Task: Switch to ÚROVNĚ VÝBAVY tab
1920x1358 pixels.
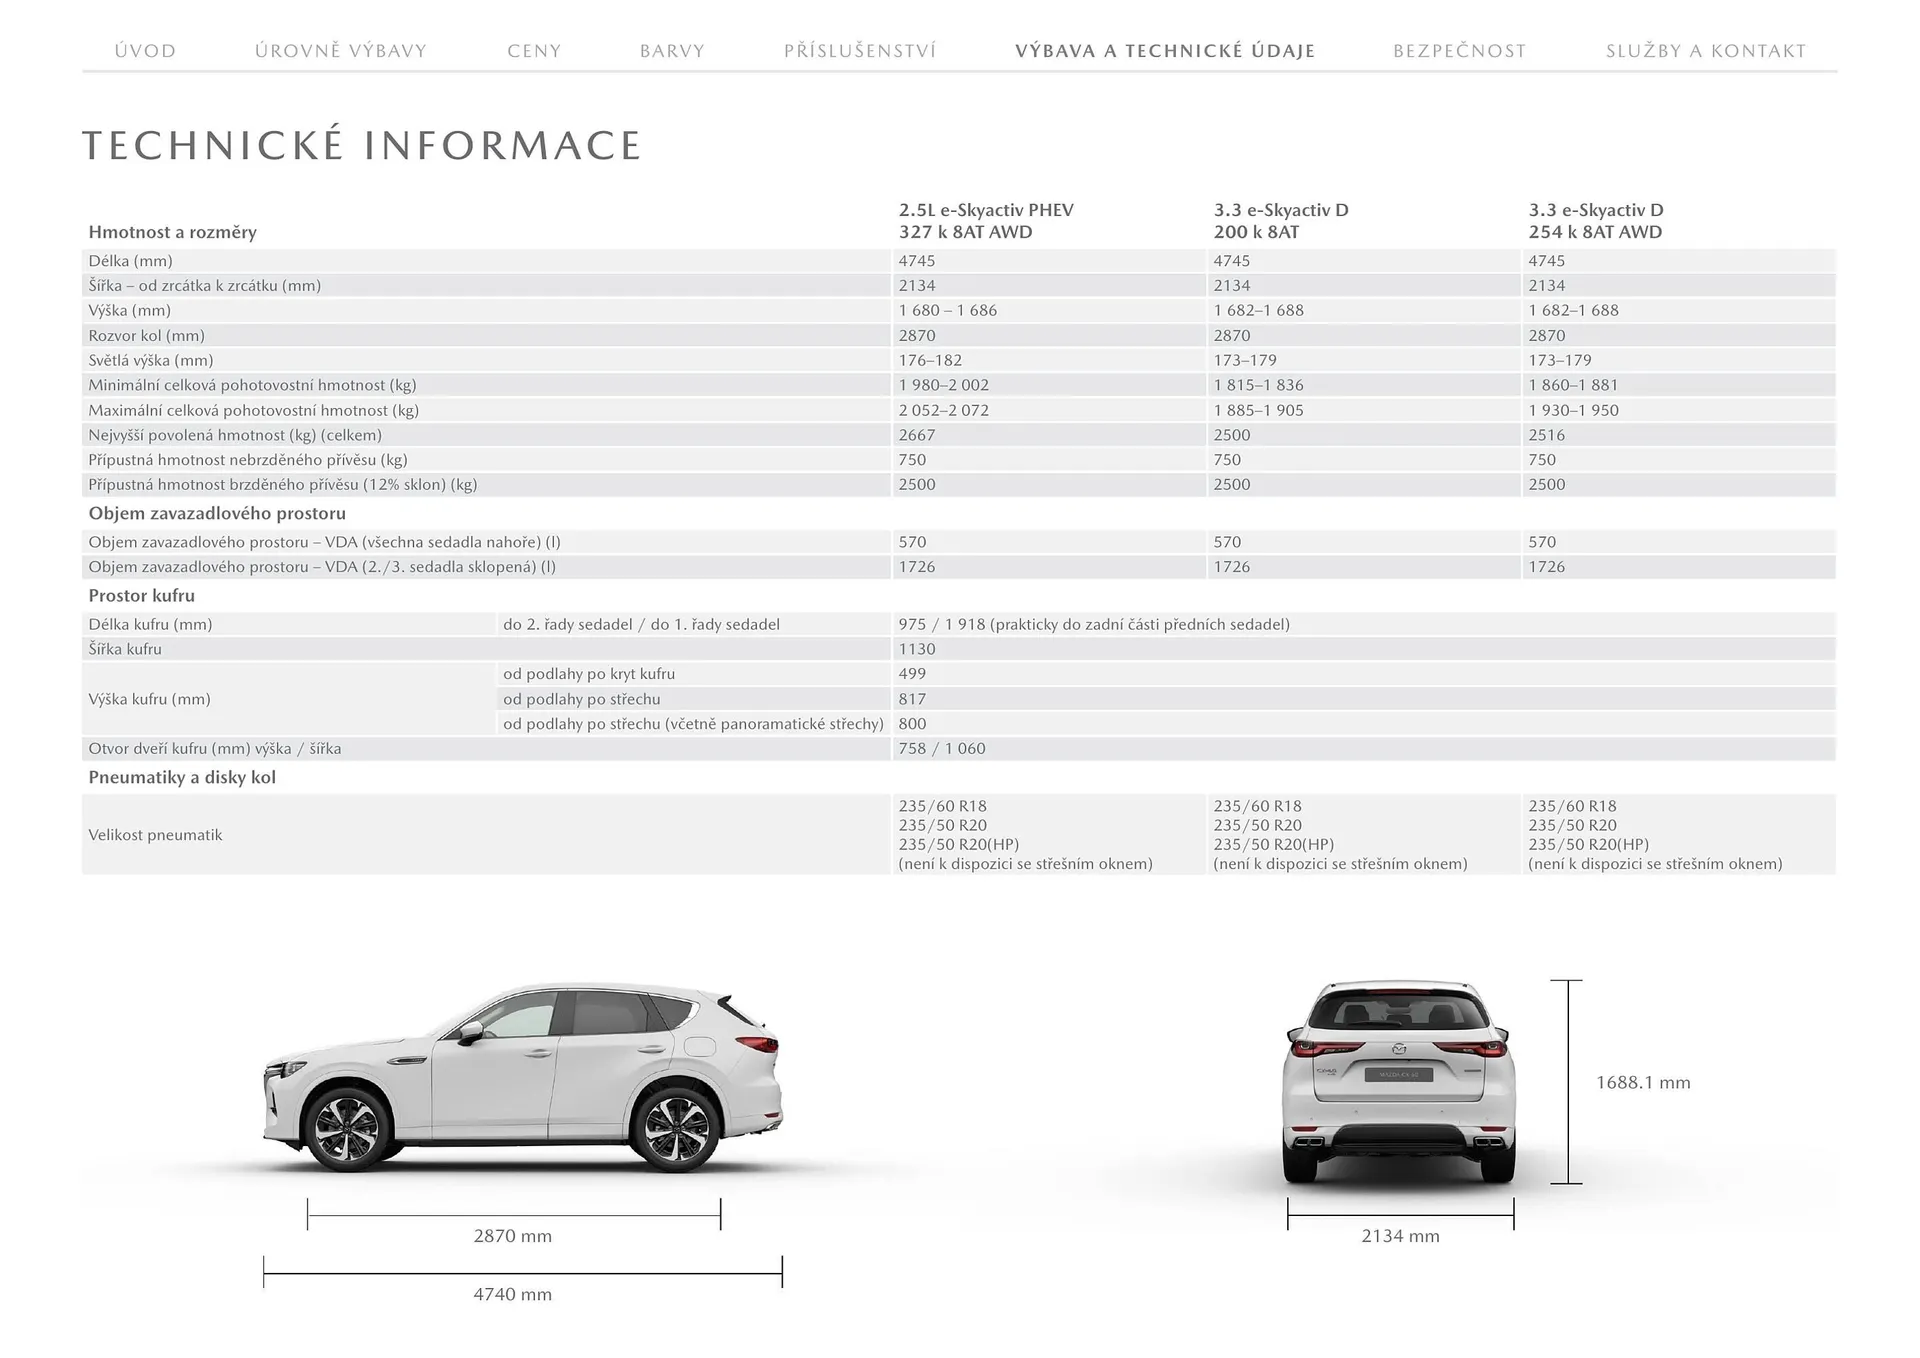Action: (x=341, y=51)
